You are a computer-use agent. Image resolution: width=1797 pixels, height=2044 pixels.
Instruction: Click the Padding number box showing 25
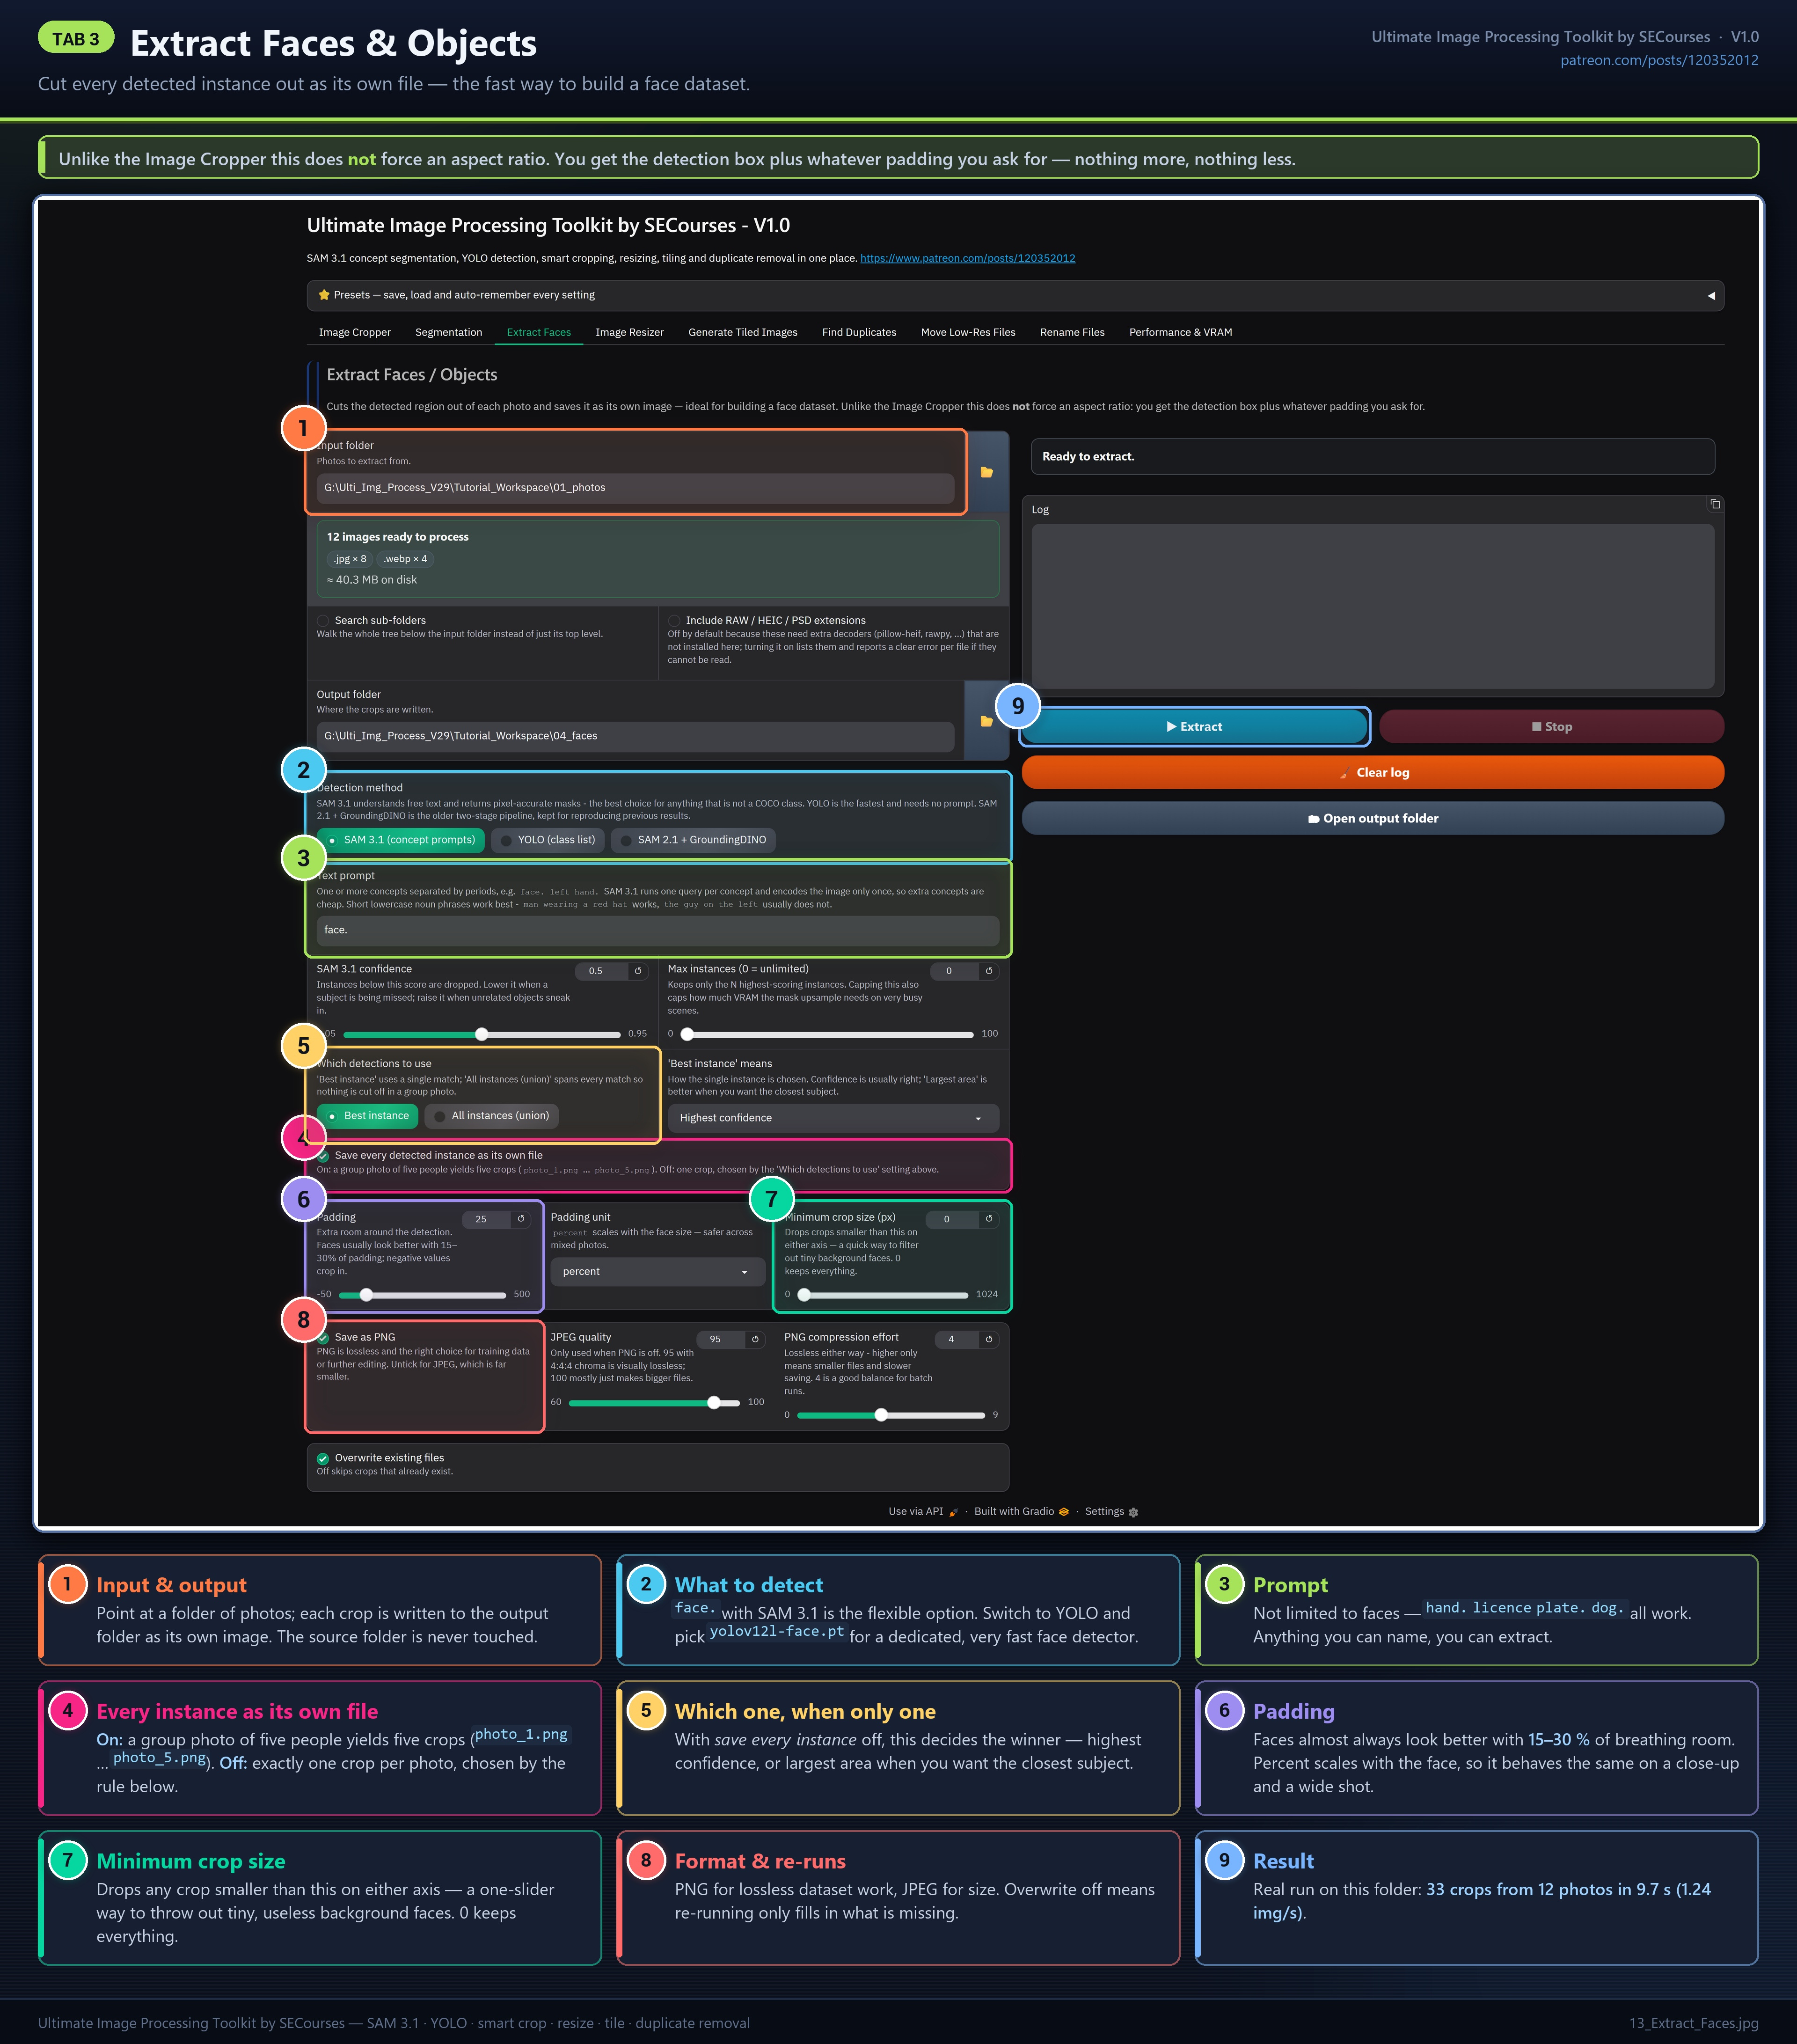point(486,1219)
